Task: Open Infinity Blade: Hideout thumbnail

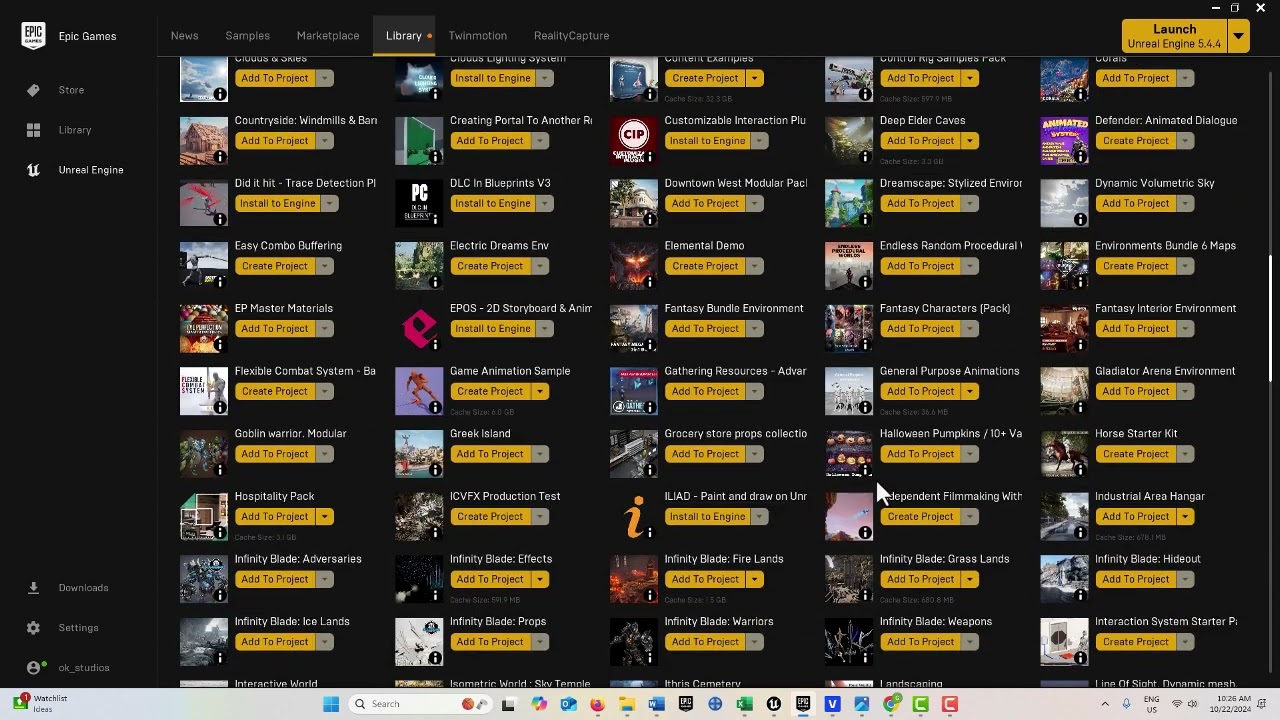Action: [x=1064, y=579]
